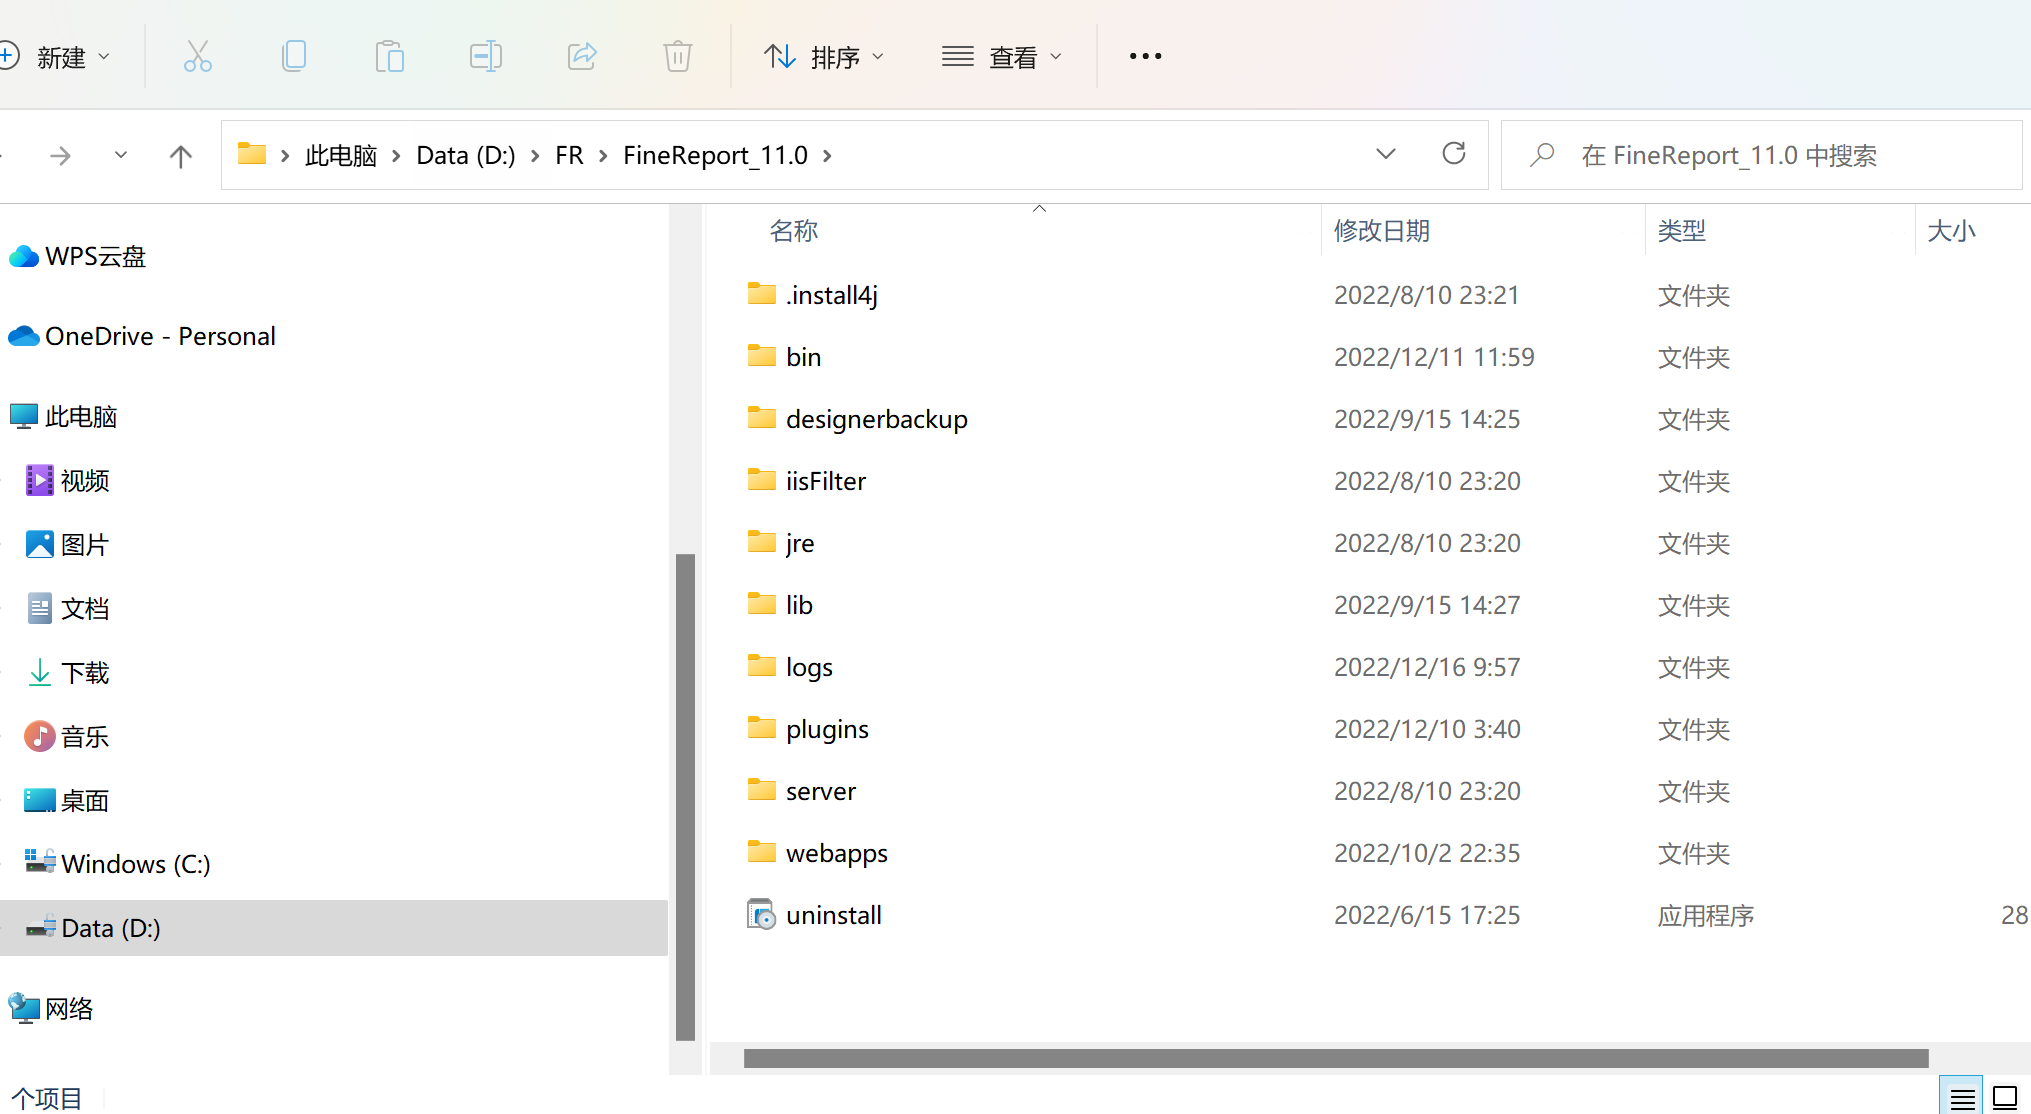Click the 应用程序 type for uninstall
Image resolution: width=2031 pixels, height=1114 pixels.
click(1706, 915)
